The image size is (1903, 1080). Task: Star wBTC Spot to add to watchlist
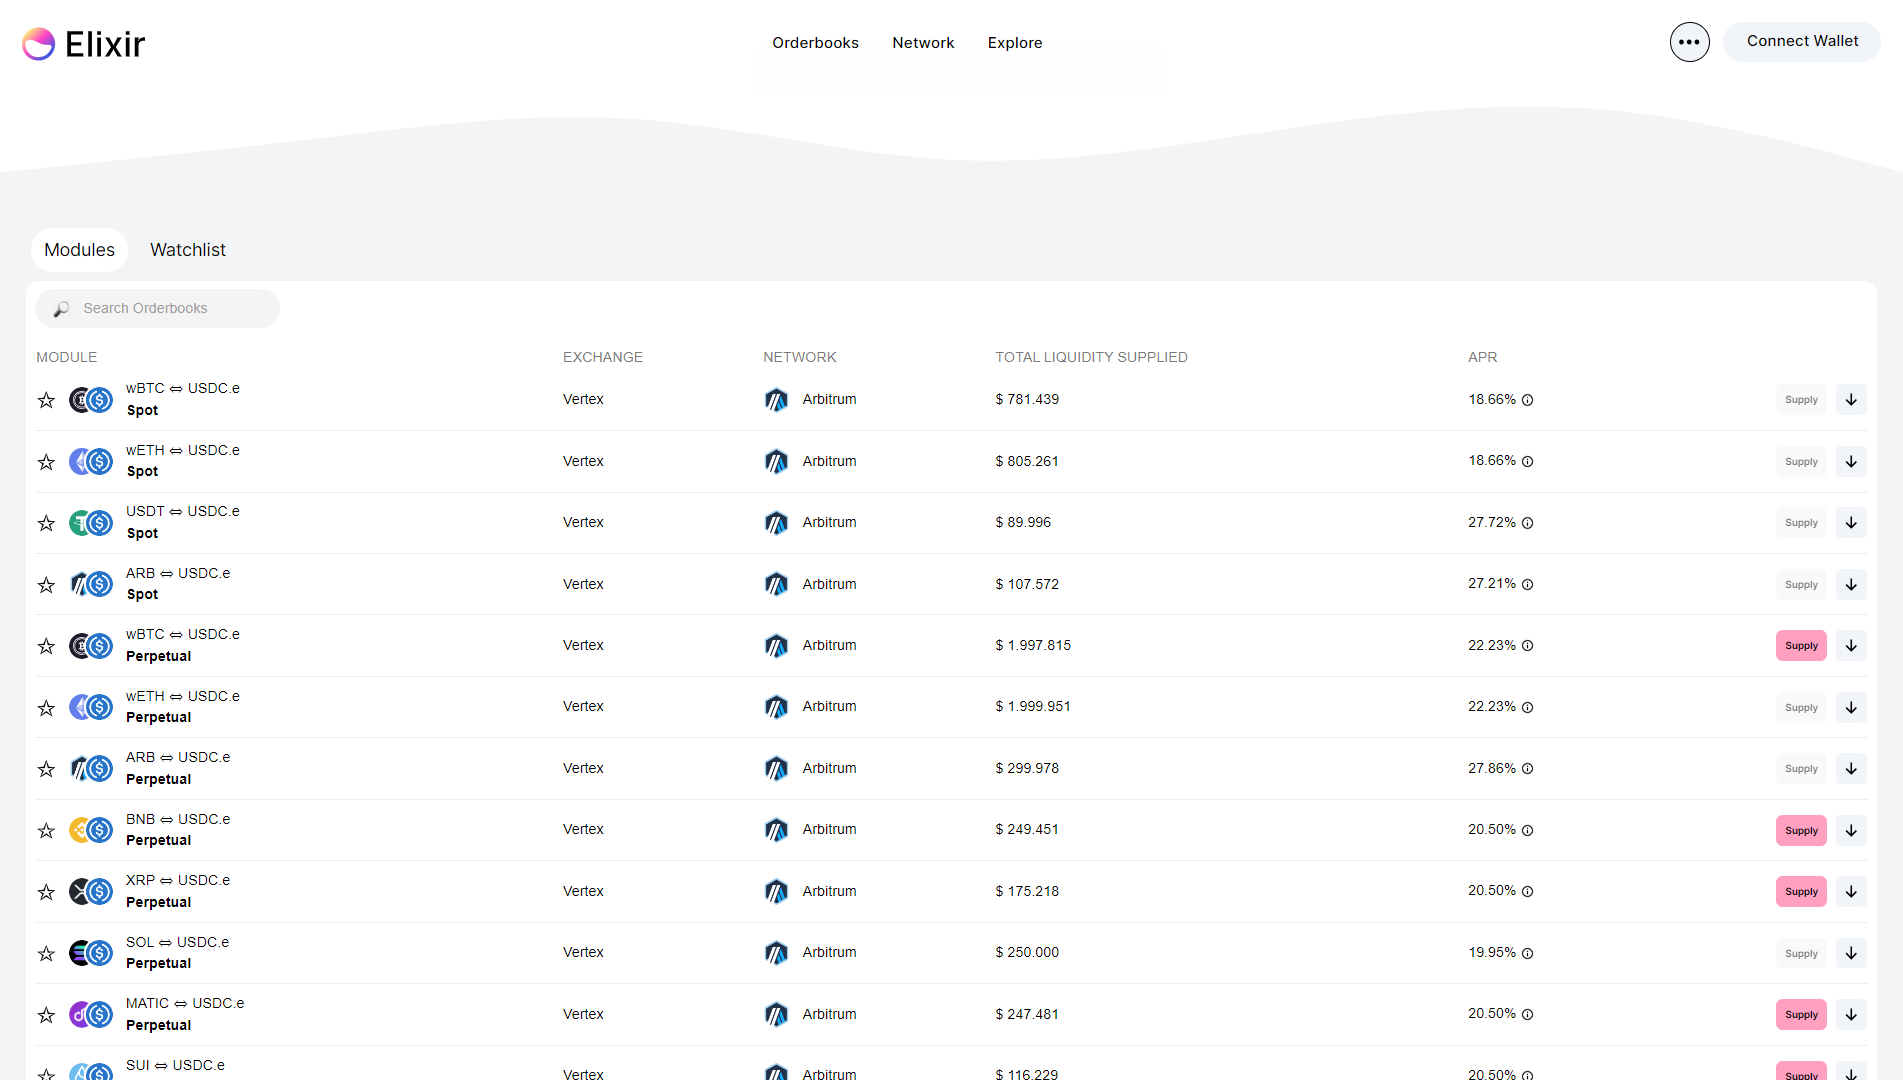(46, 400)
